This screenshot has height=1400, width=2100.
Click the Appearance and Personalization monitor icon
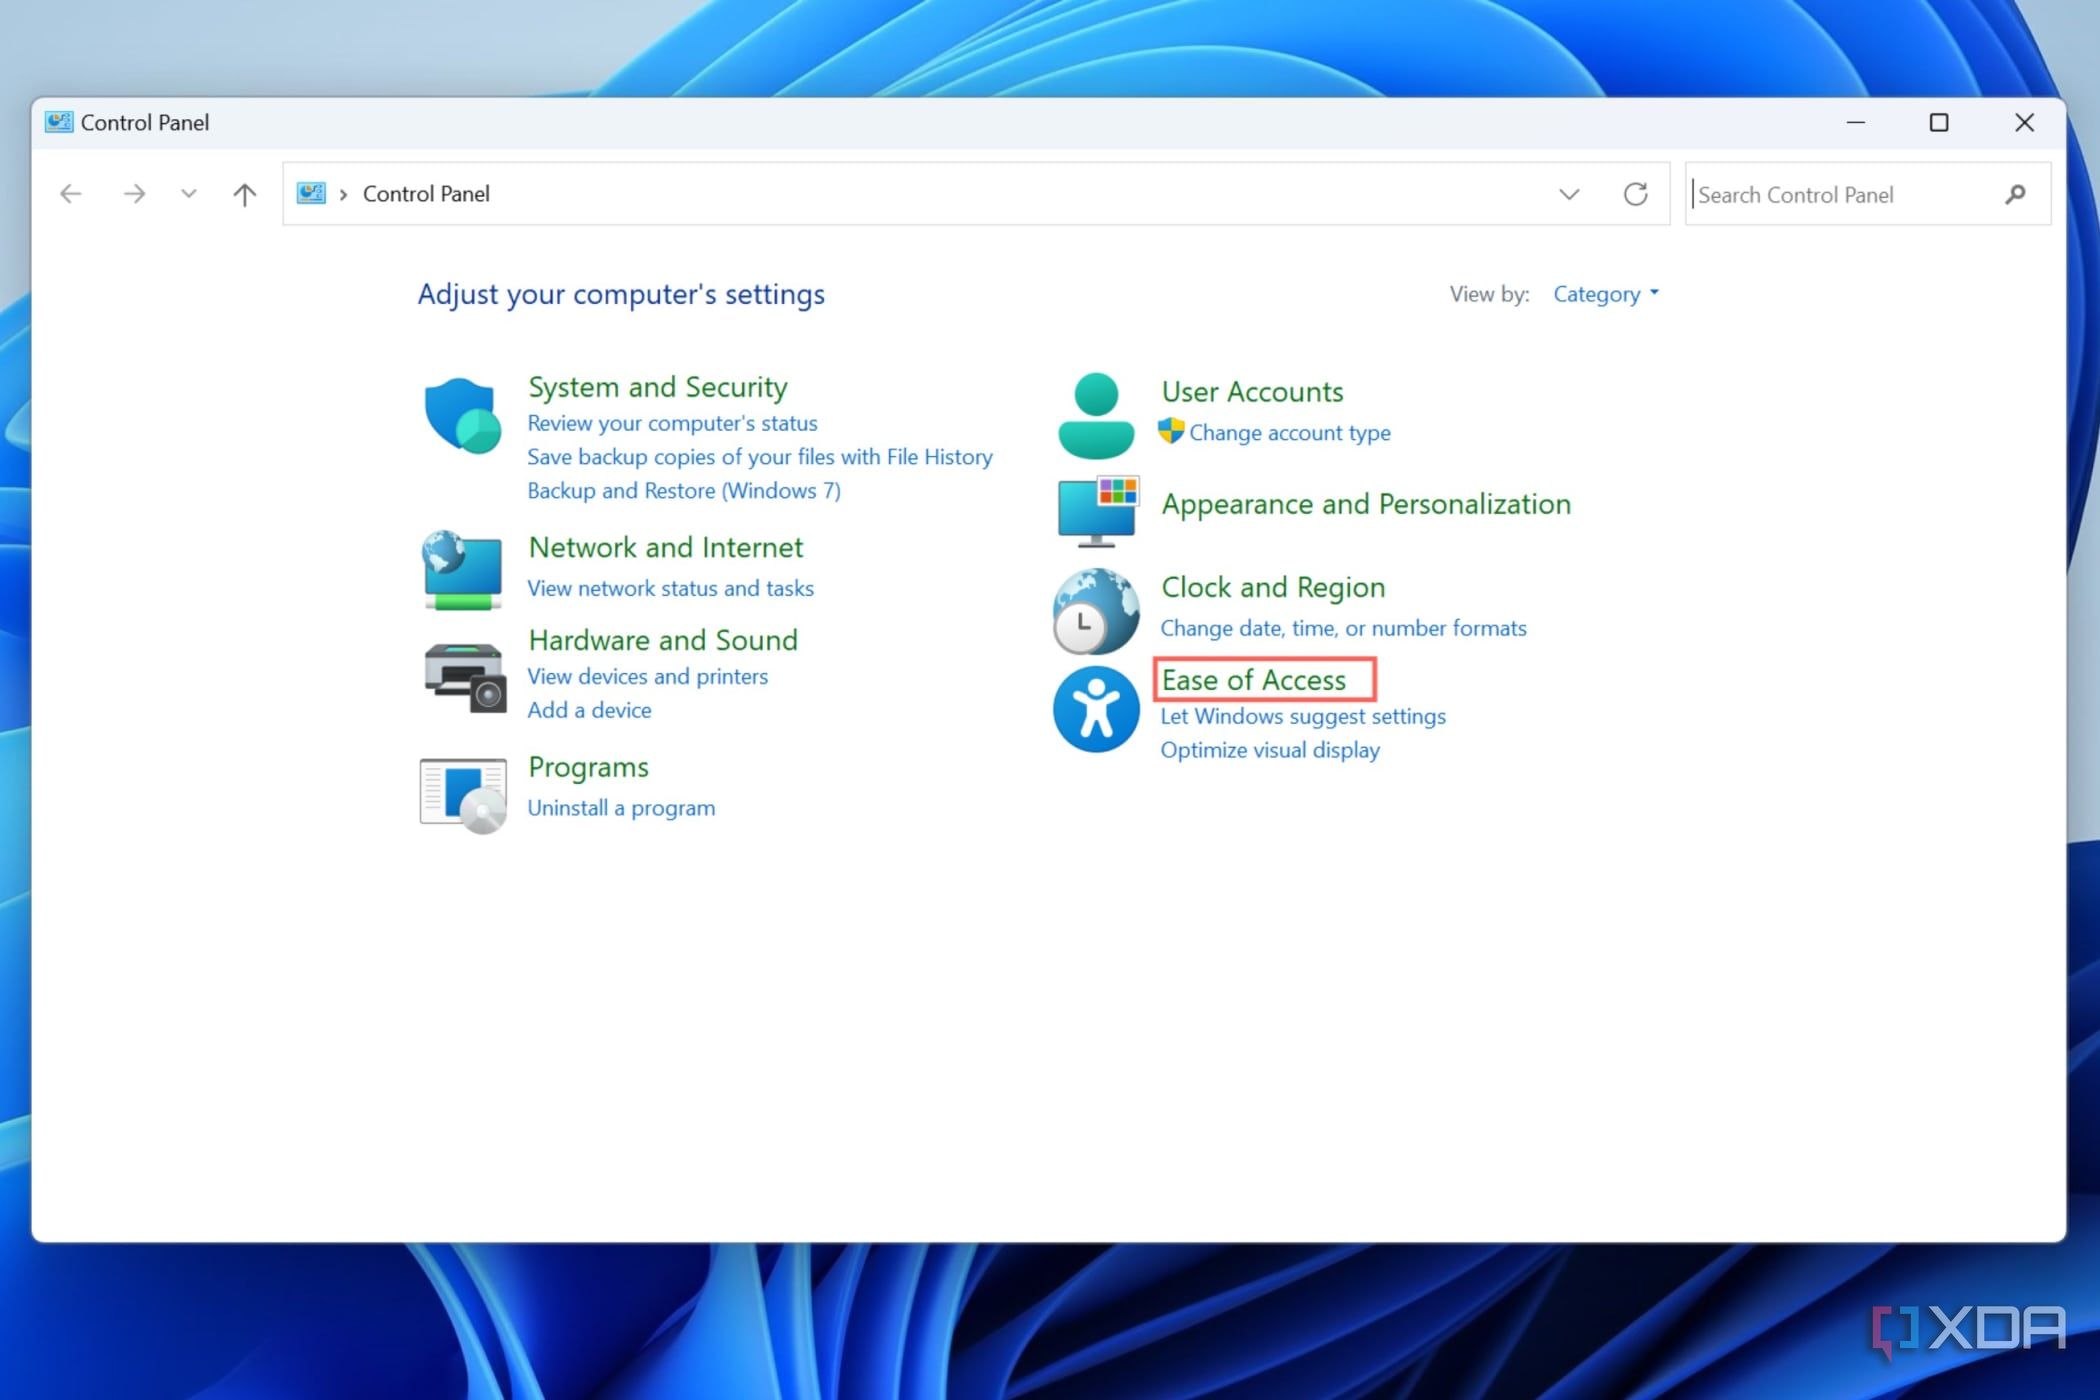click(1096, 511)
